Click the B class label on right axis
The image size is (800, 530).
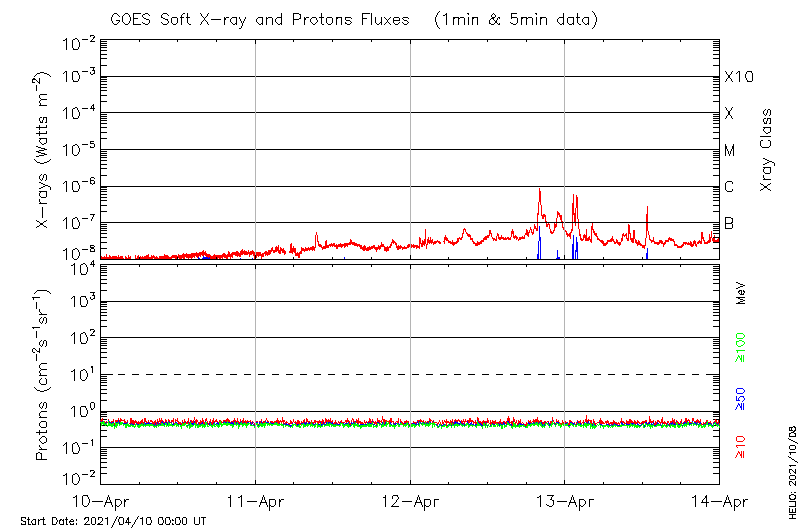pos(729,223)
